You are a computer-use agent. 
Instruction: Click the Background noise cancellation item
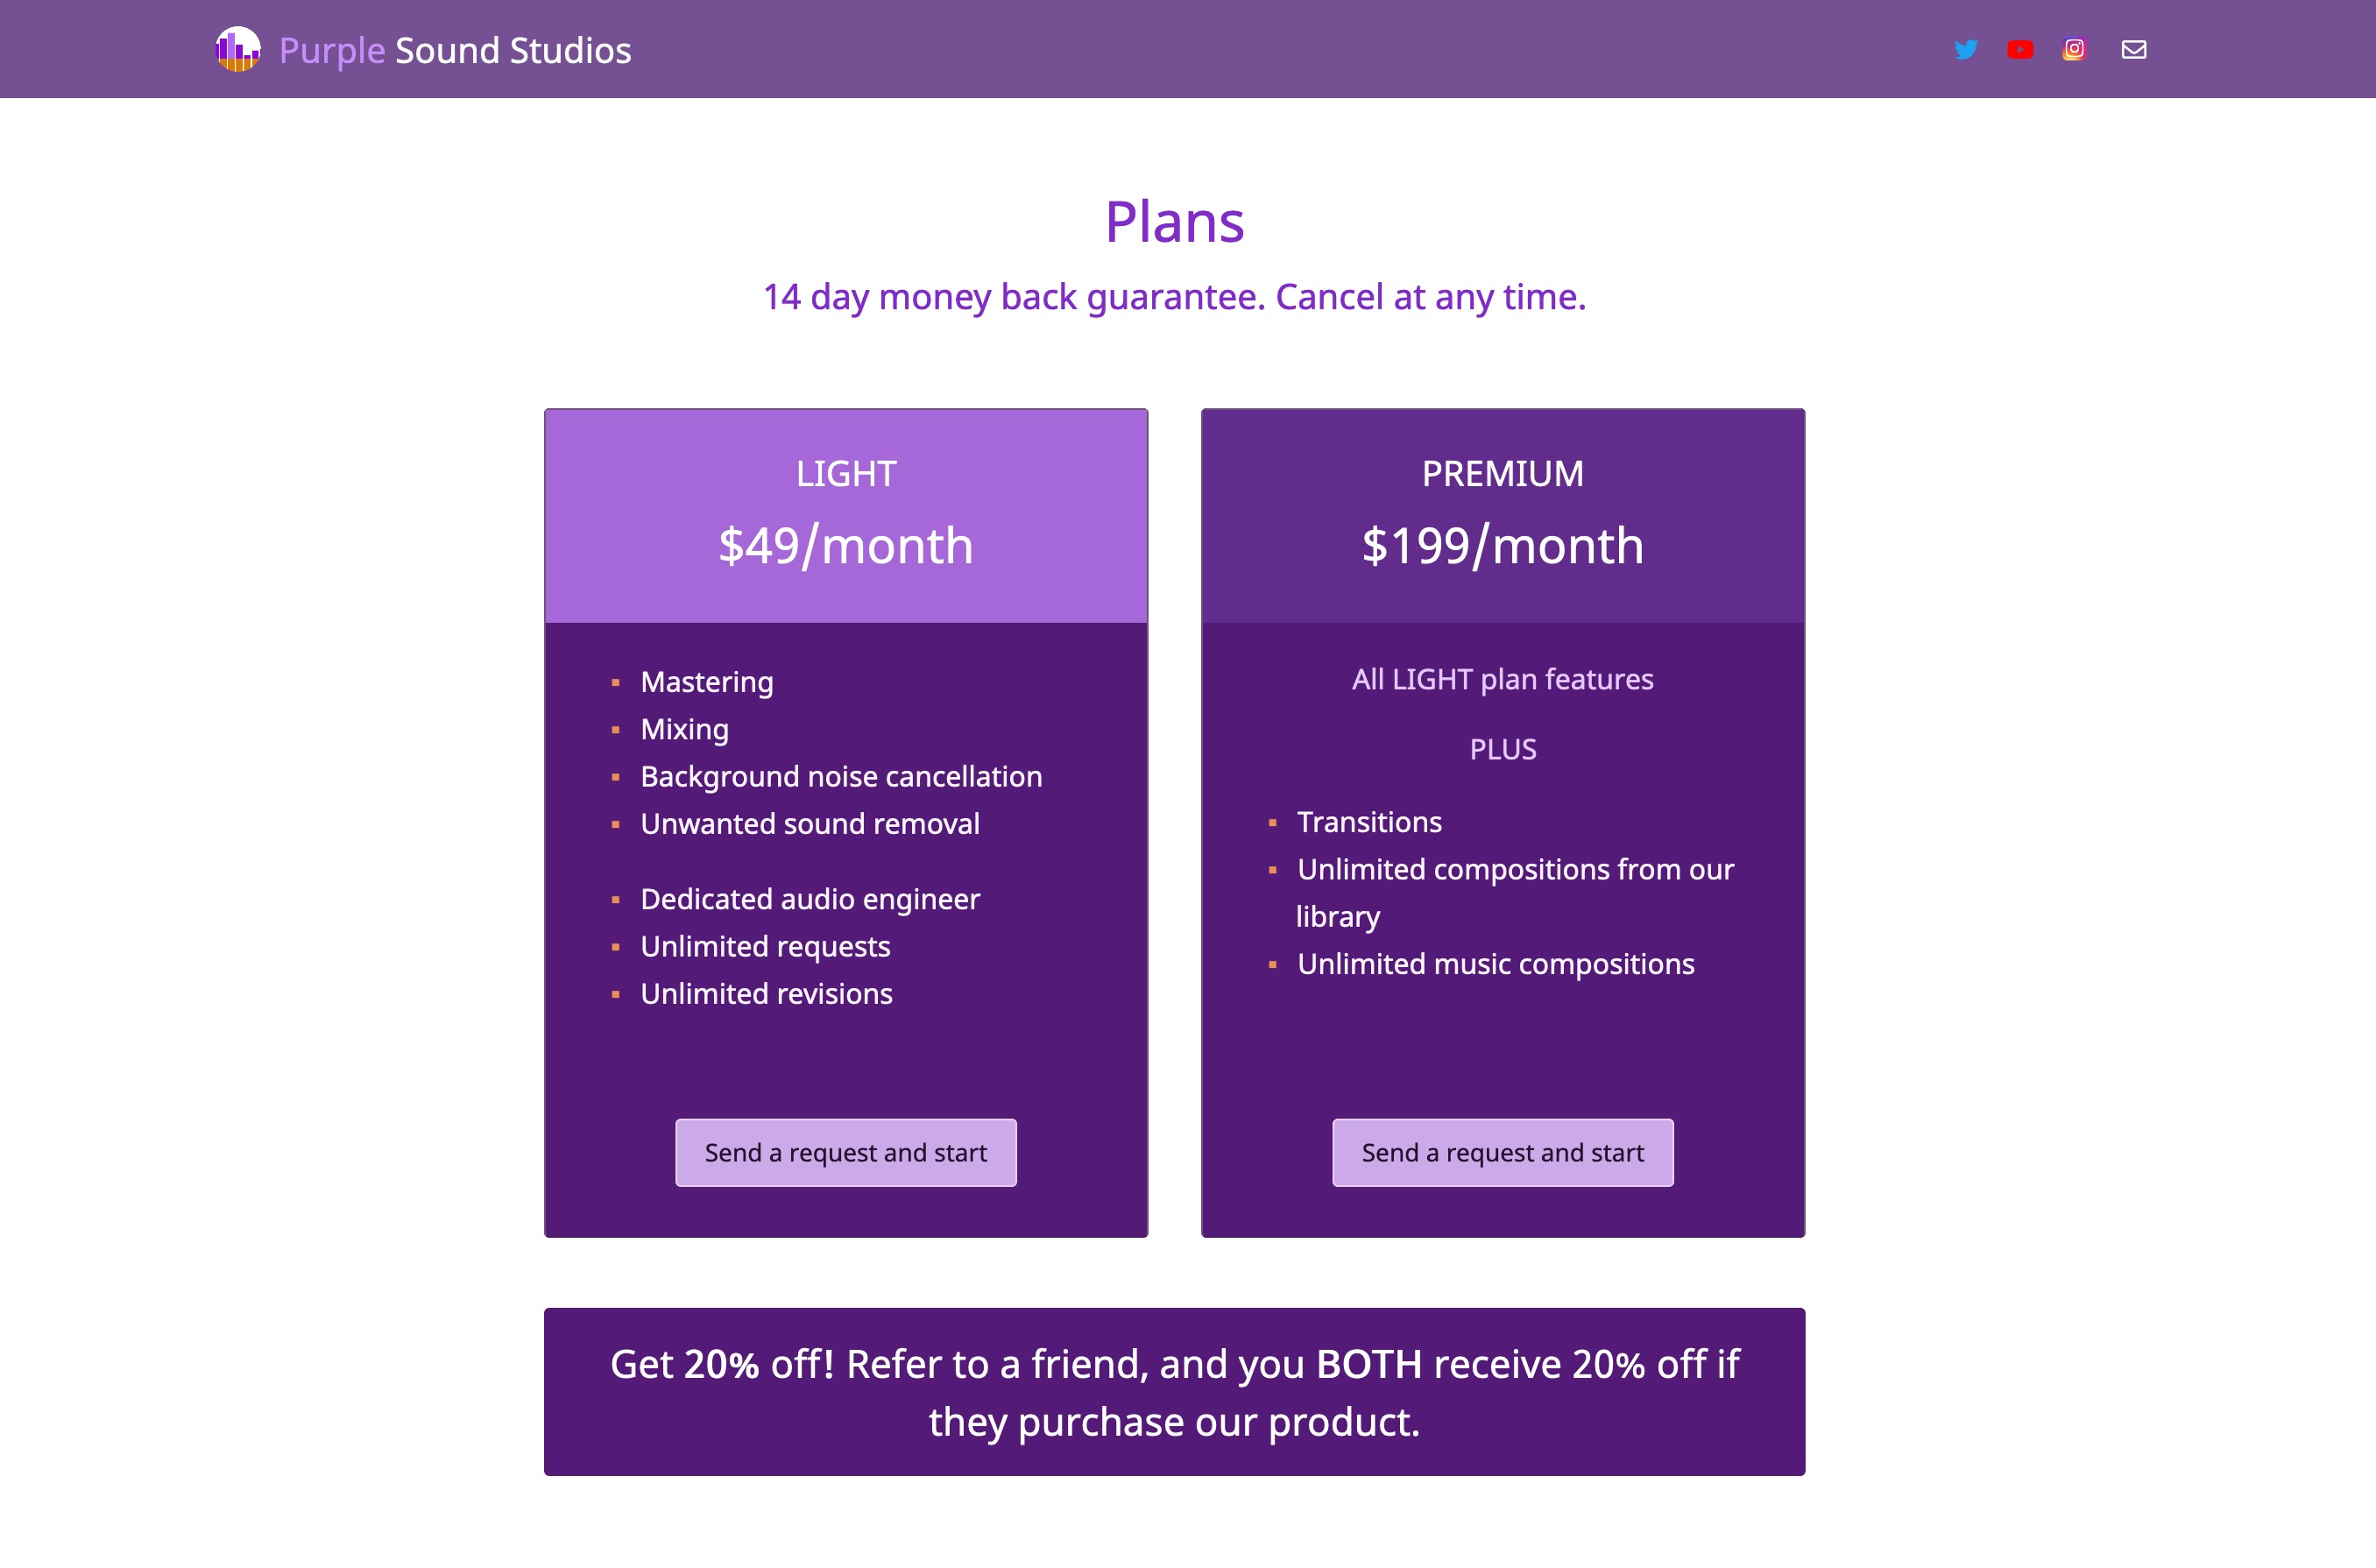click(841, 777)
